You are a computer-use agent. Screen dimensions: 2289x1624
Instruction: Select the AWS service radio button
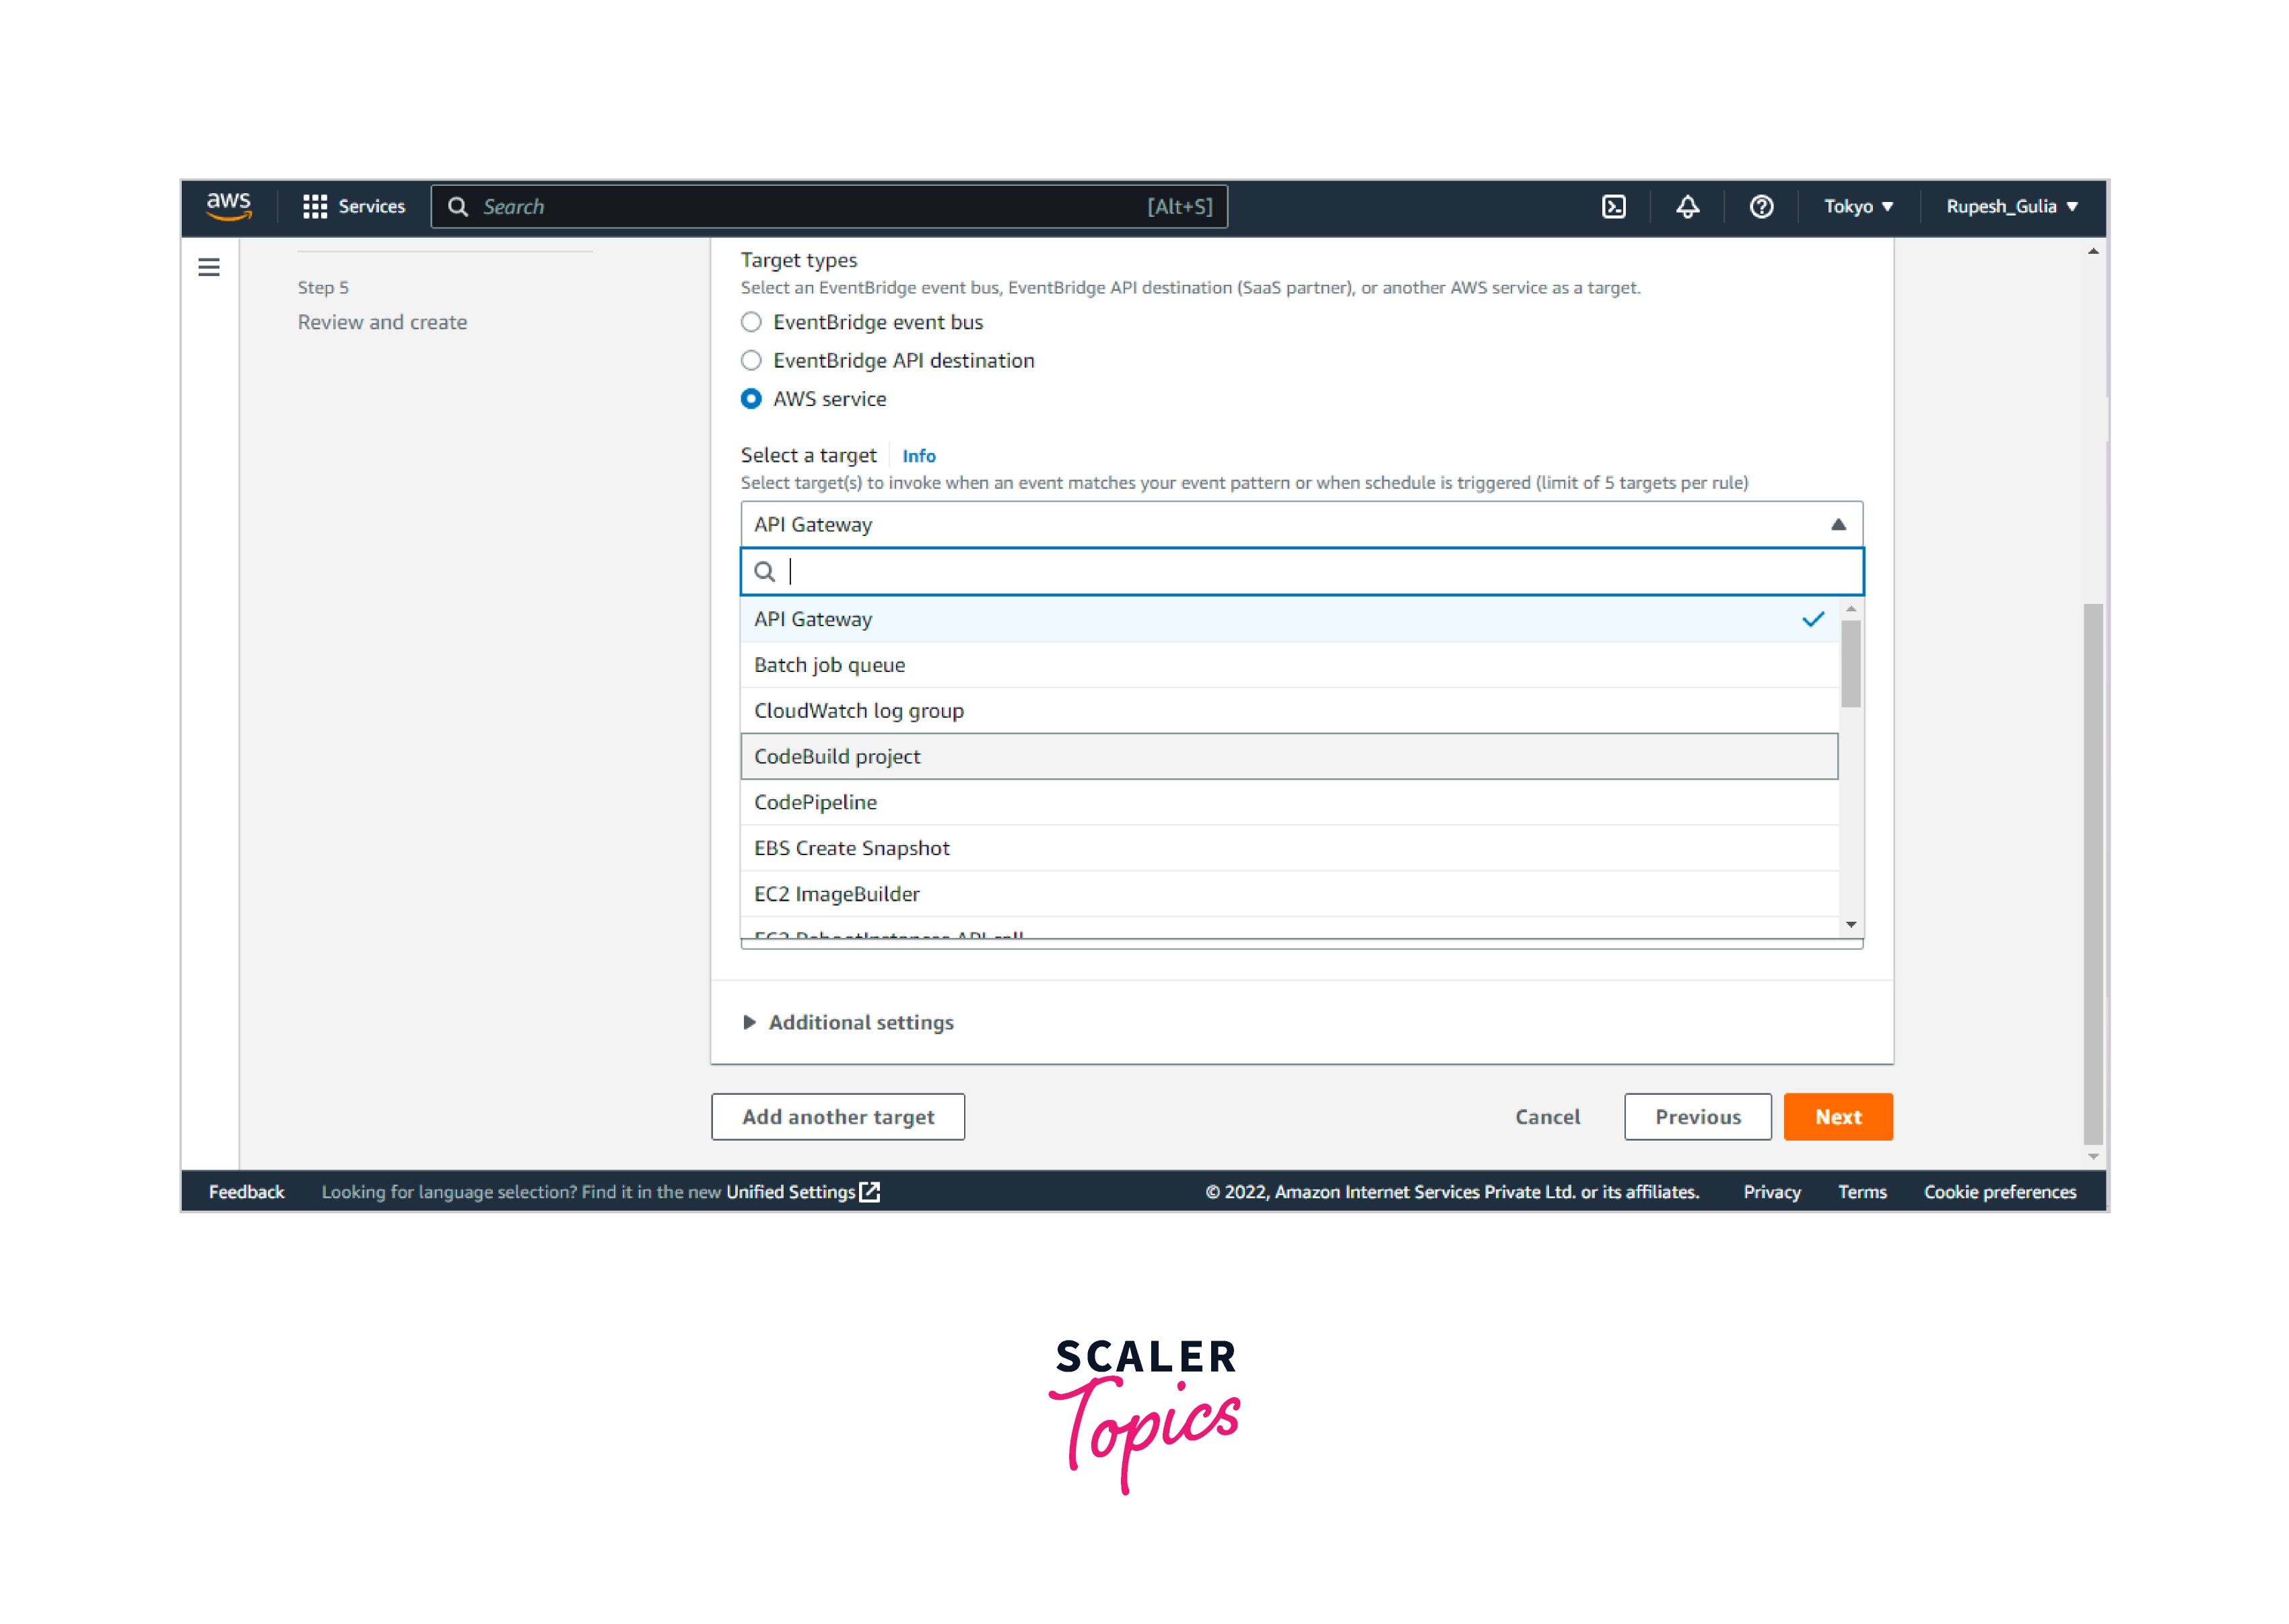751,399
